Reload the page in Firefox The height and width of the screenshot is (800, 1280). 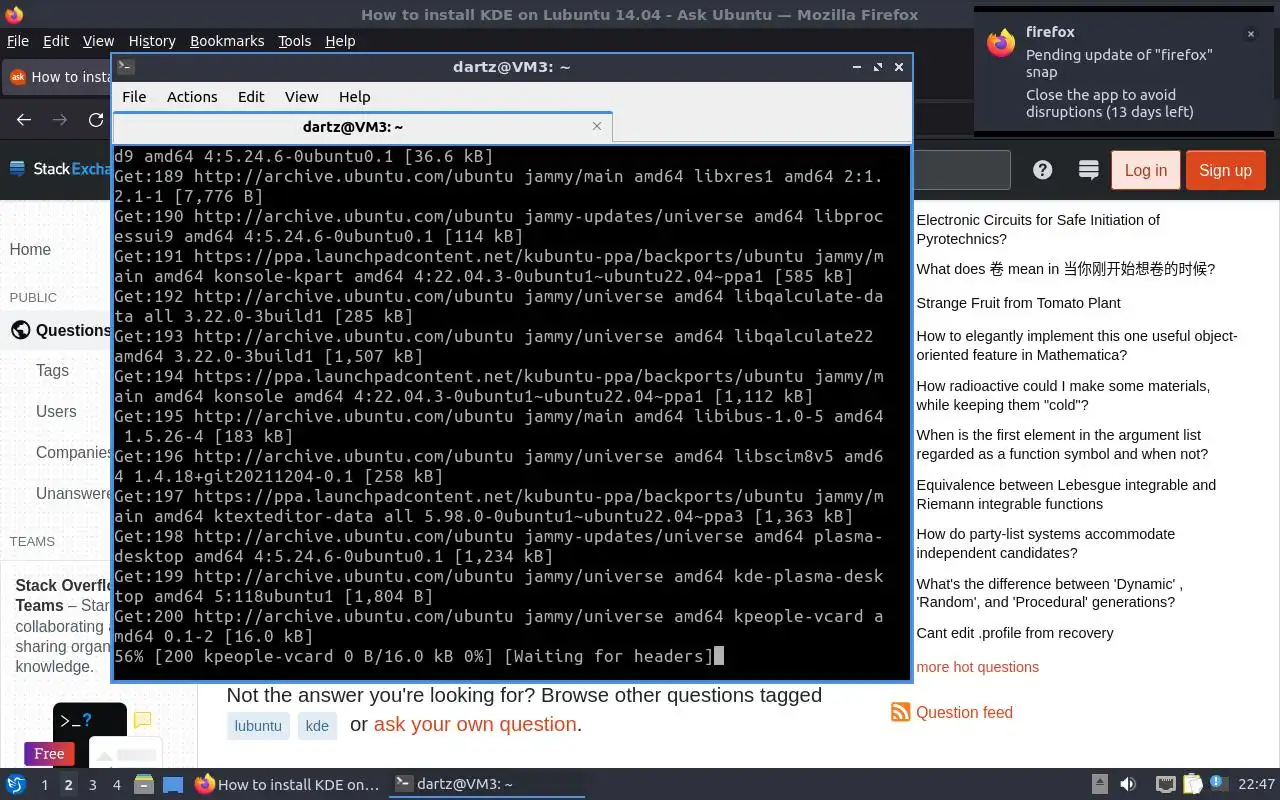pos(96,120)
